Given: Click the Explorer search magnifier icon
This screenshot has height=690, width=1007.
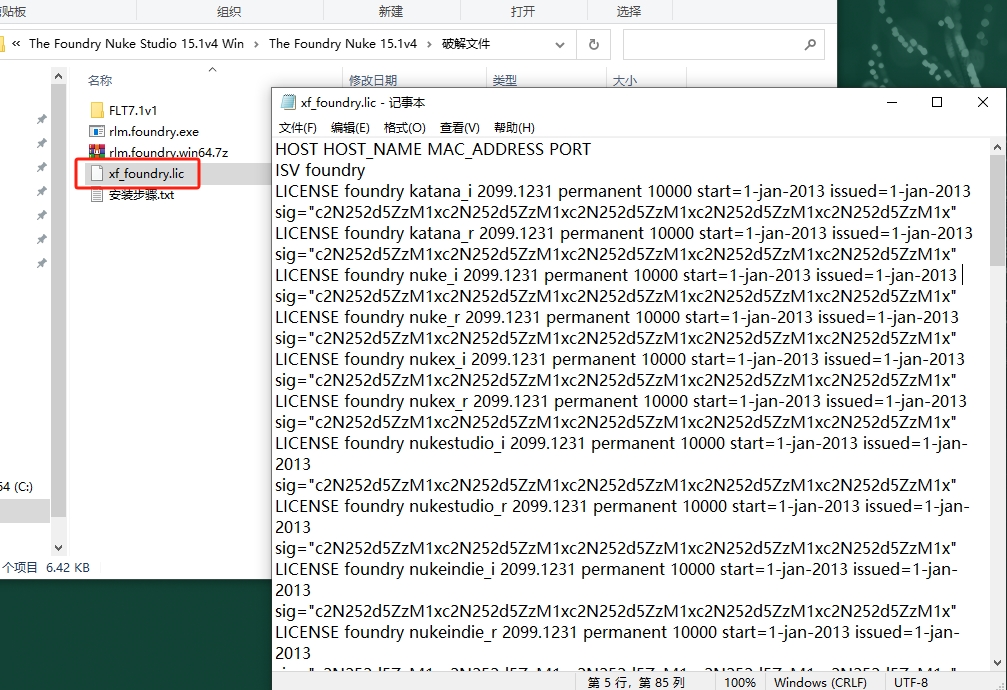Looking at the screenshot, I should (810, 44).
